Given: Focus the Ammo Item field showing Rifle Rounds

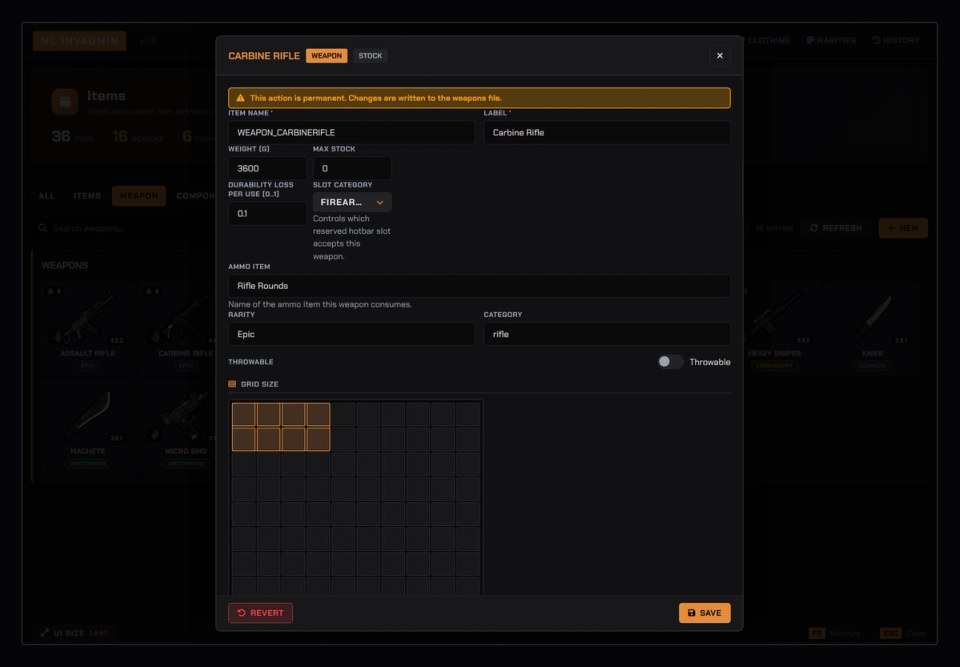Looking at the screenshot, I should point(479,286).
